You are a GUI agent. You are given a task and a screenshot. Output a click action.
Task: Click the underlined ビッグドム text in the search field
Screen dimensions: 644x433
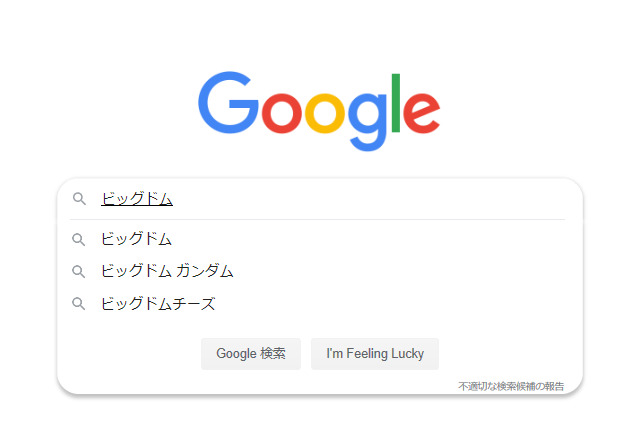pyautogui.click(x=137, y=199)
